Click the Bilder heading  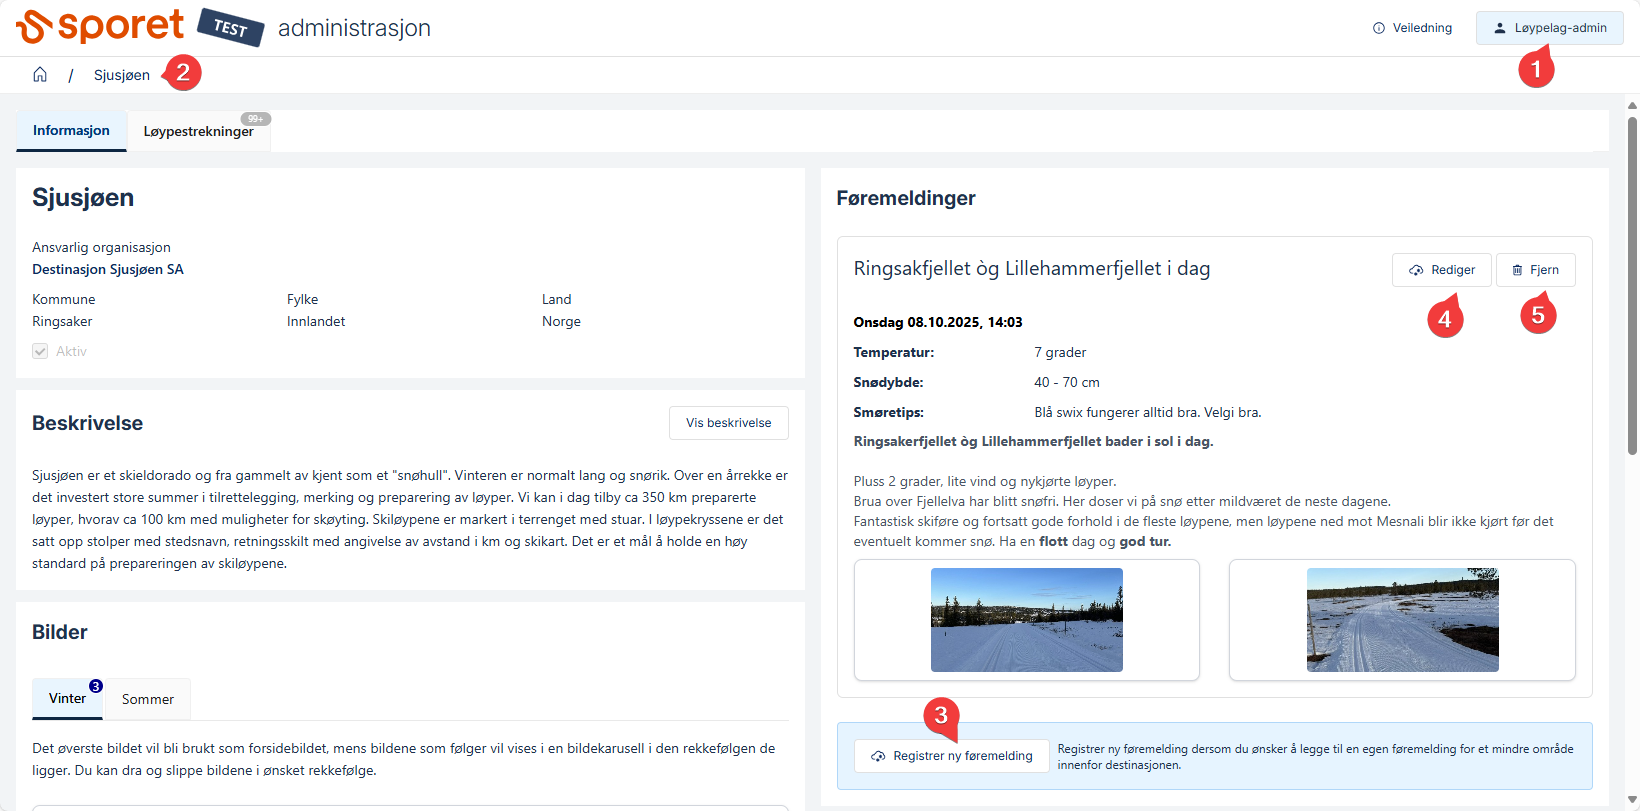coord(60,632)
